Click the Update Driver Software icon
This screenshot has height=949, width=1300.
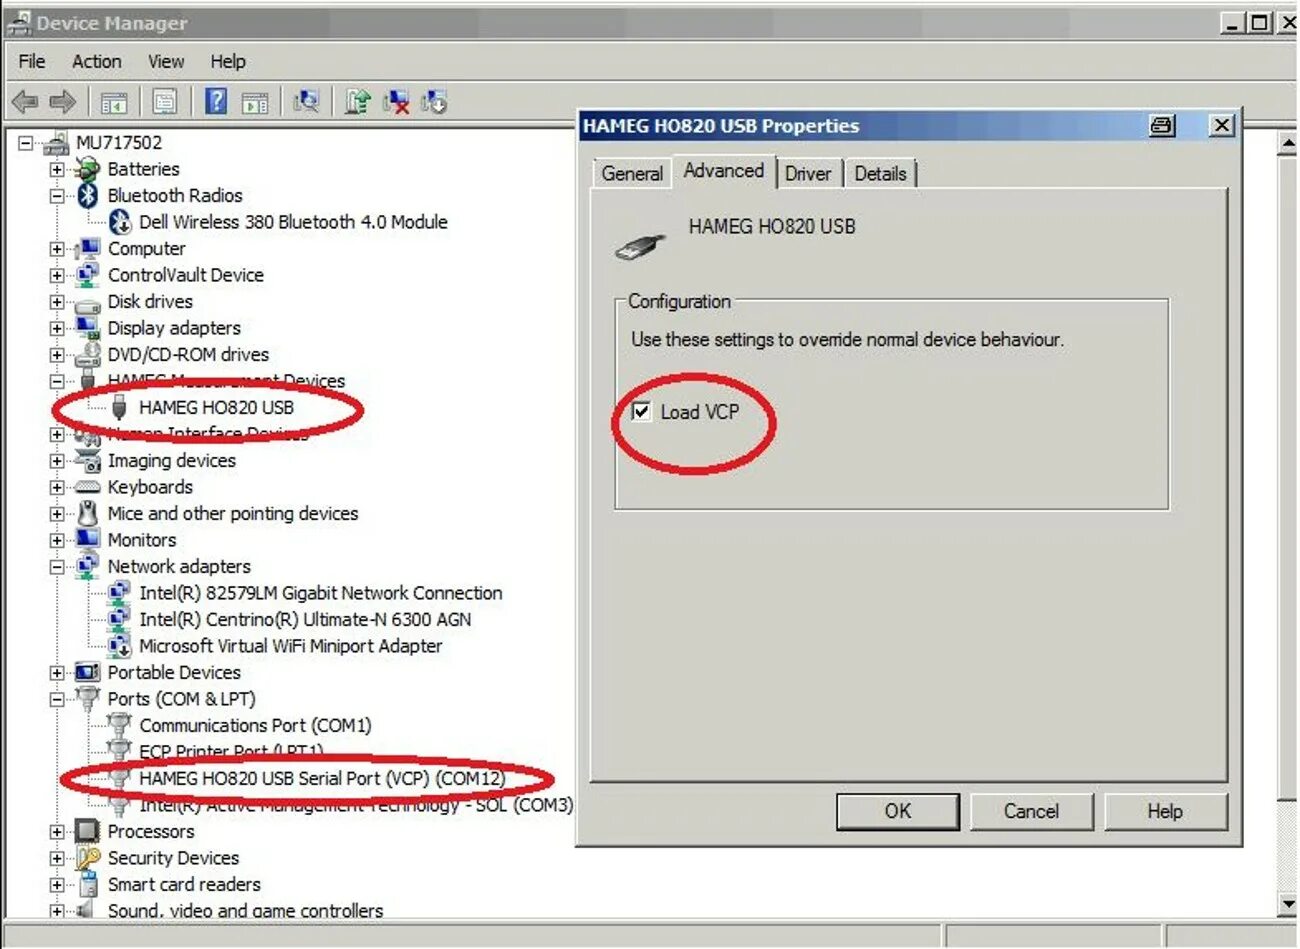(357, 101)
